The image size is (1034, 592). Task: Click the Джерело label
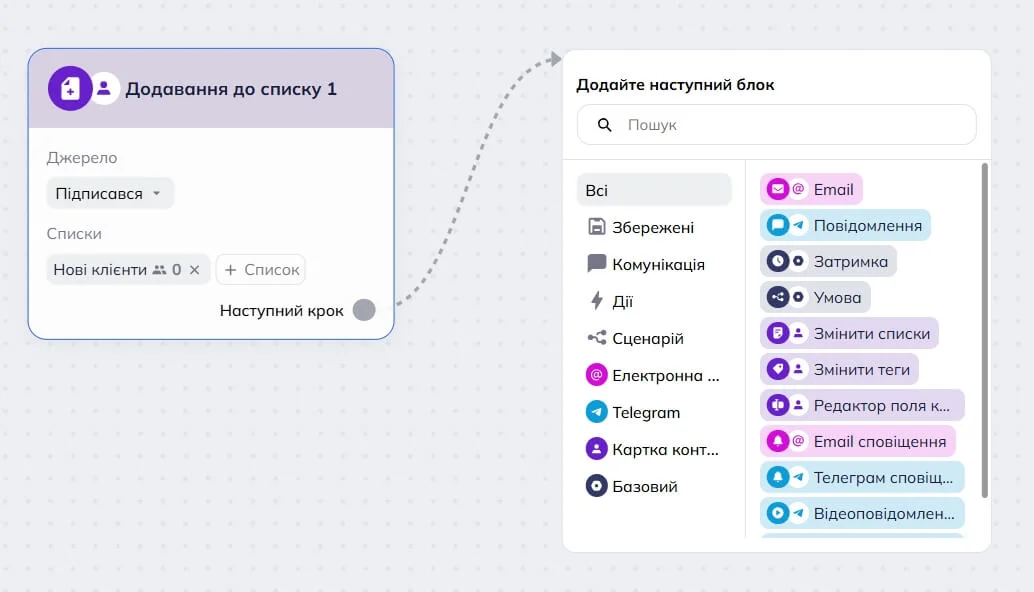coord(82,158)
